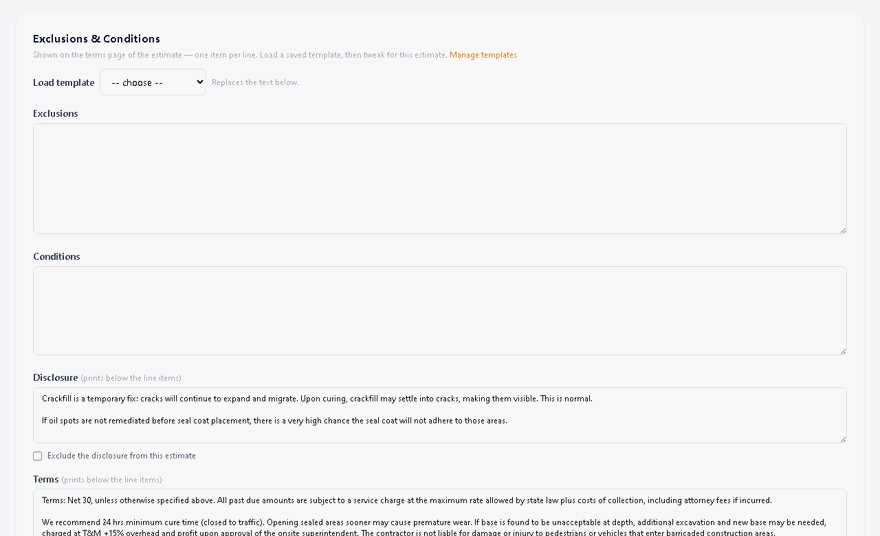880x536 pixels.
Task: Click the Disclosure field label
Action: click(x=55, y=378)
